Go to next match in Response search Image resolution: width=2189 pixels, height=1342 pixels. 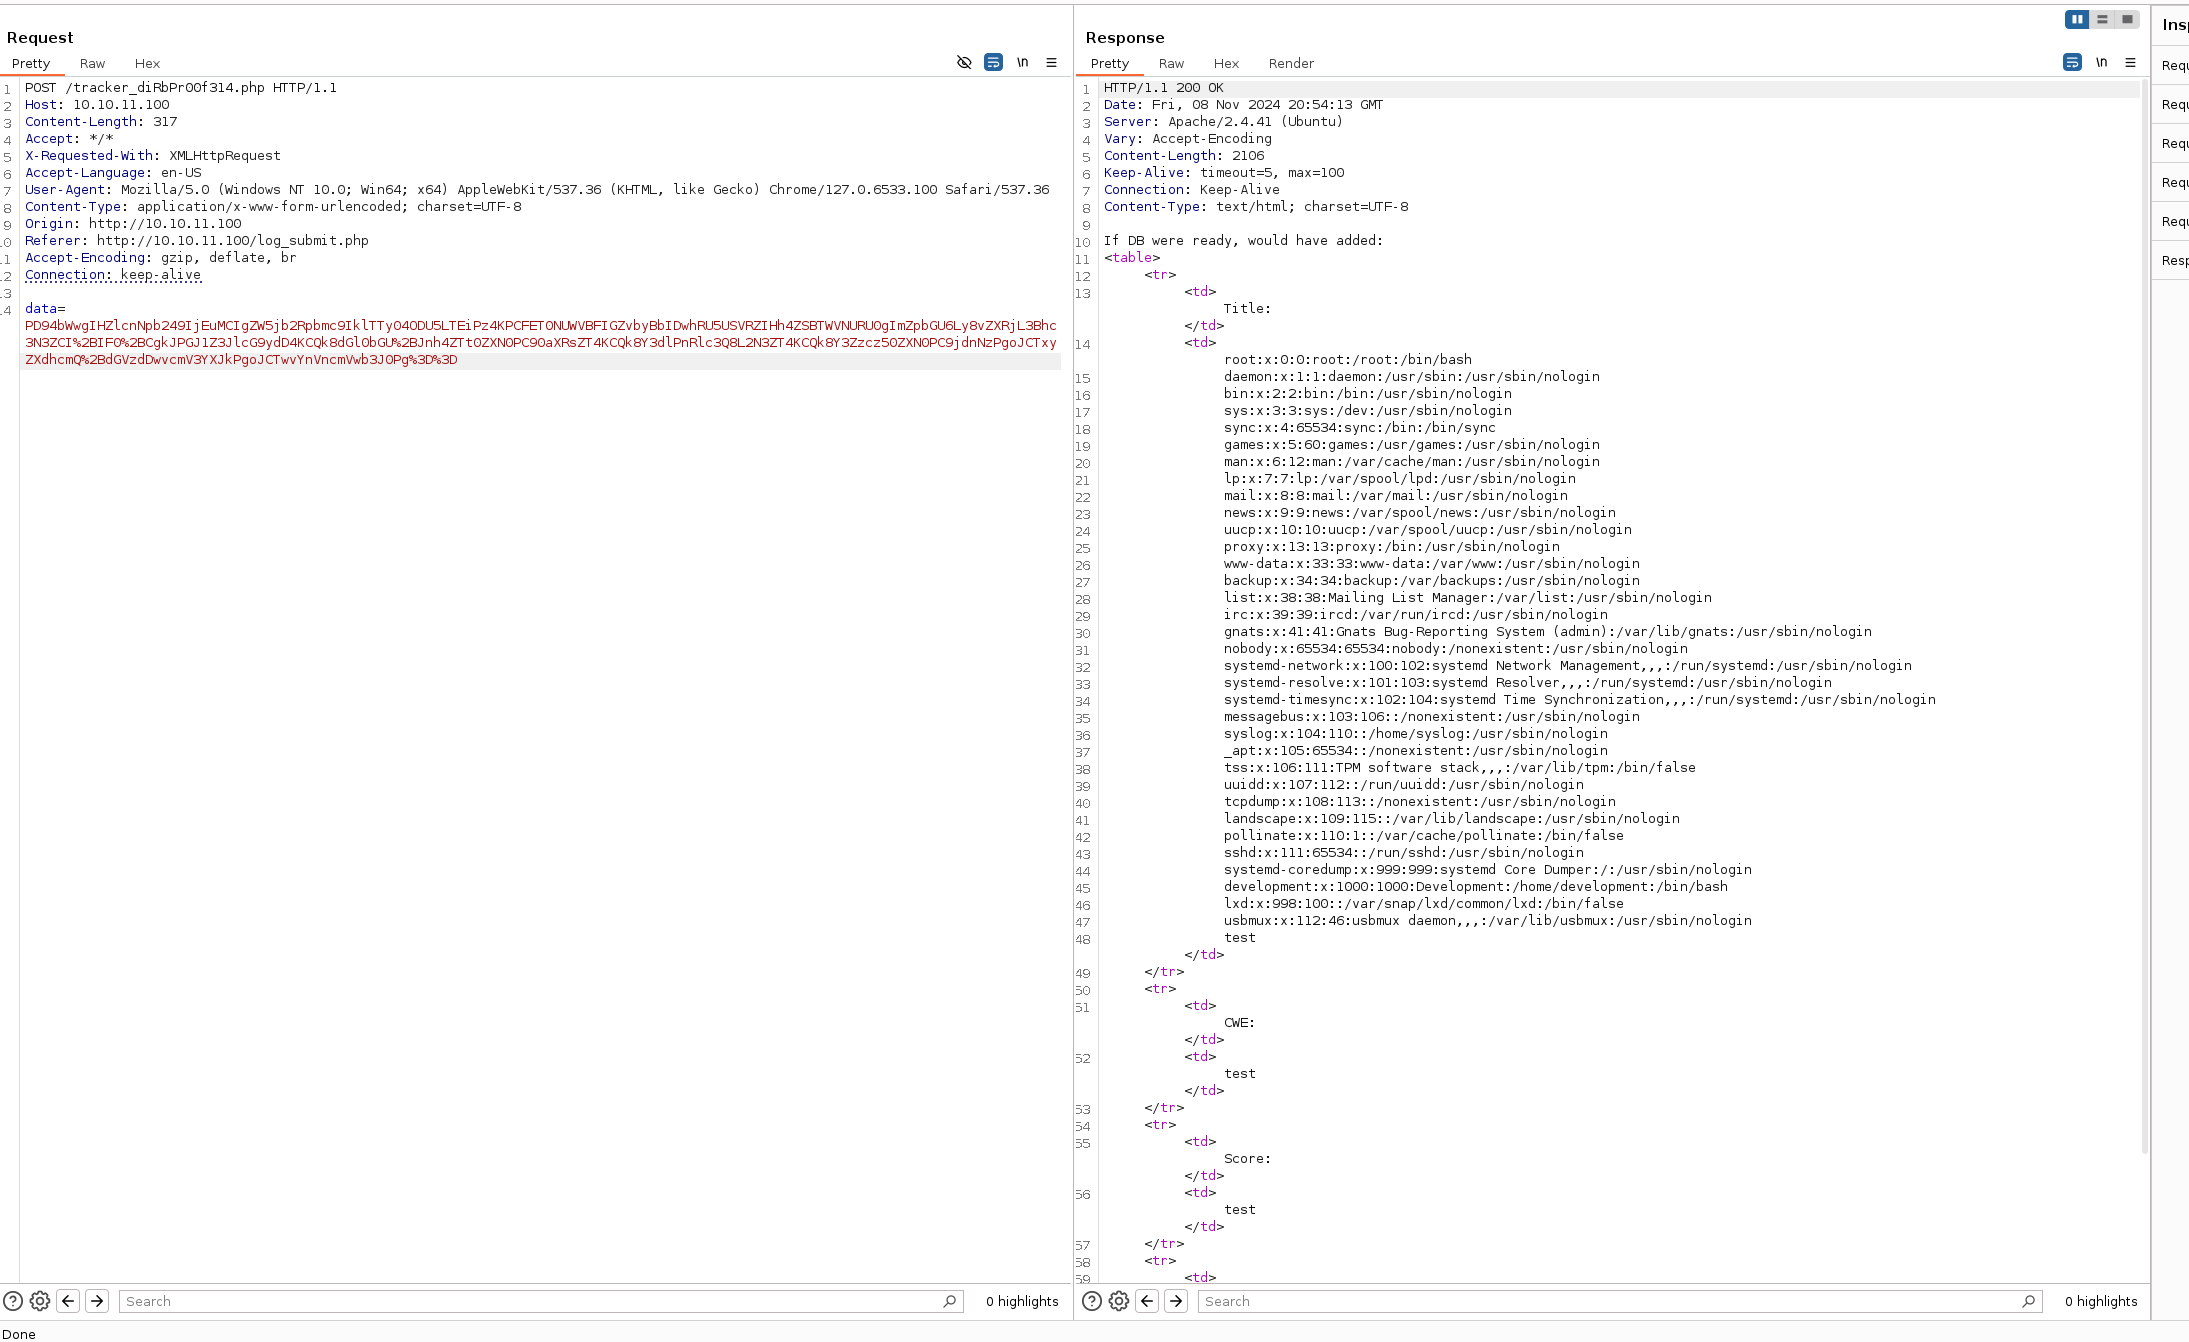(1176, 1301)
